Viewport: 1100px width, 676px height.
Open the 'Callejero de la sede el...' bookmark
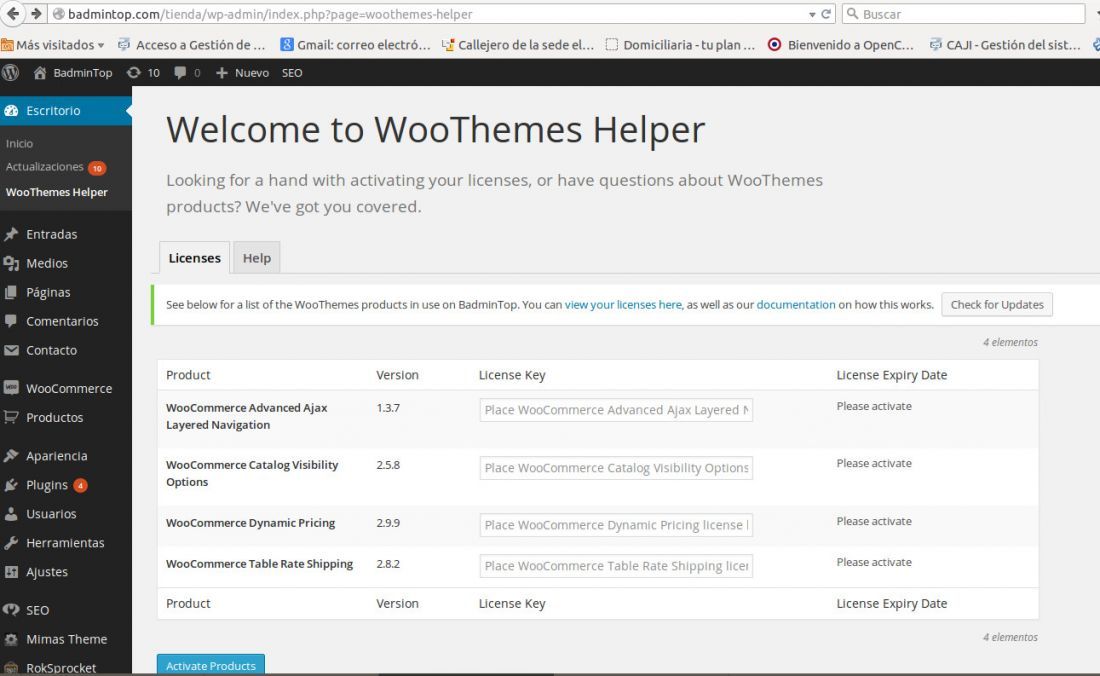(517, 45)
